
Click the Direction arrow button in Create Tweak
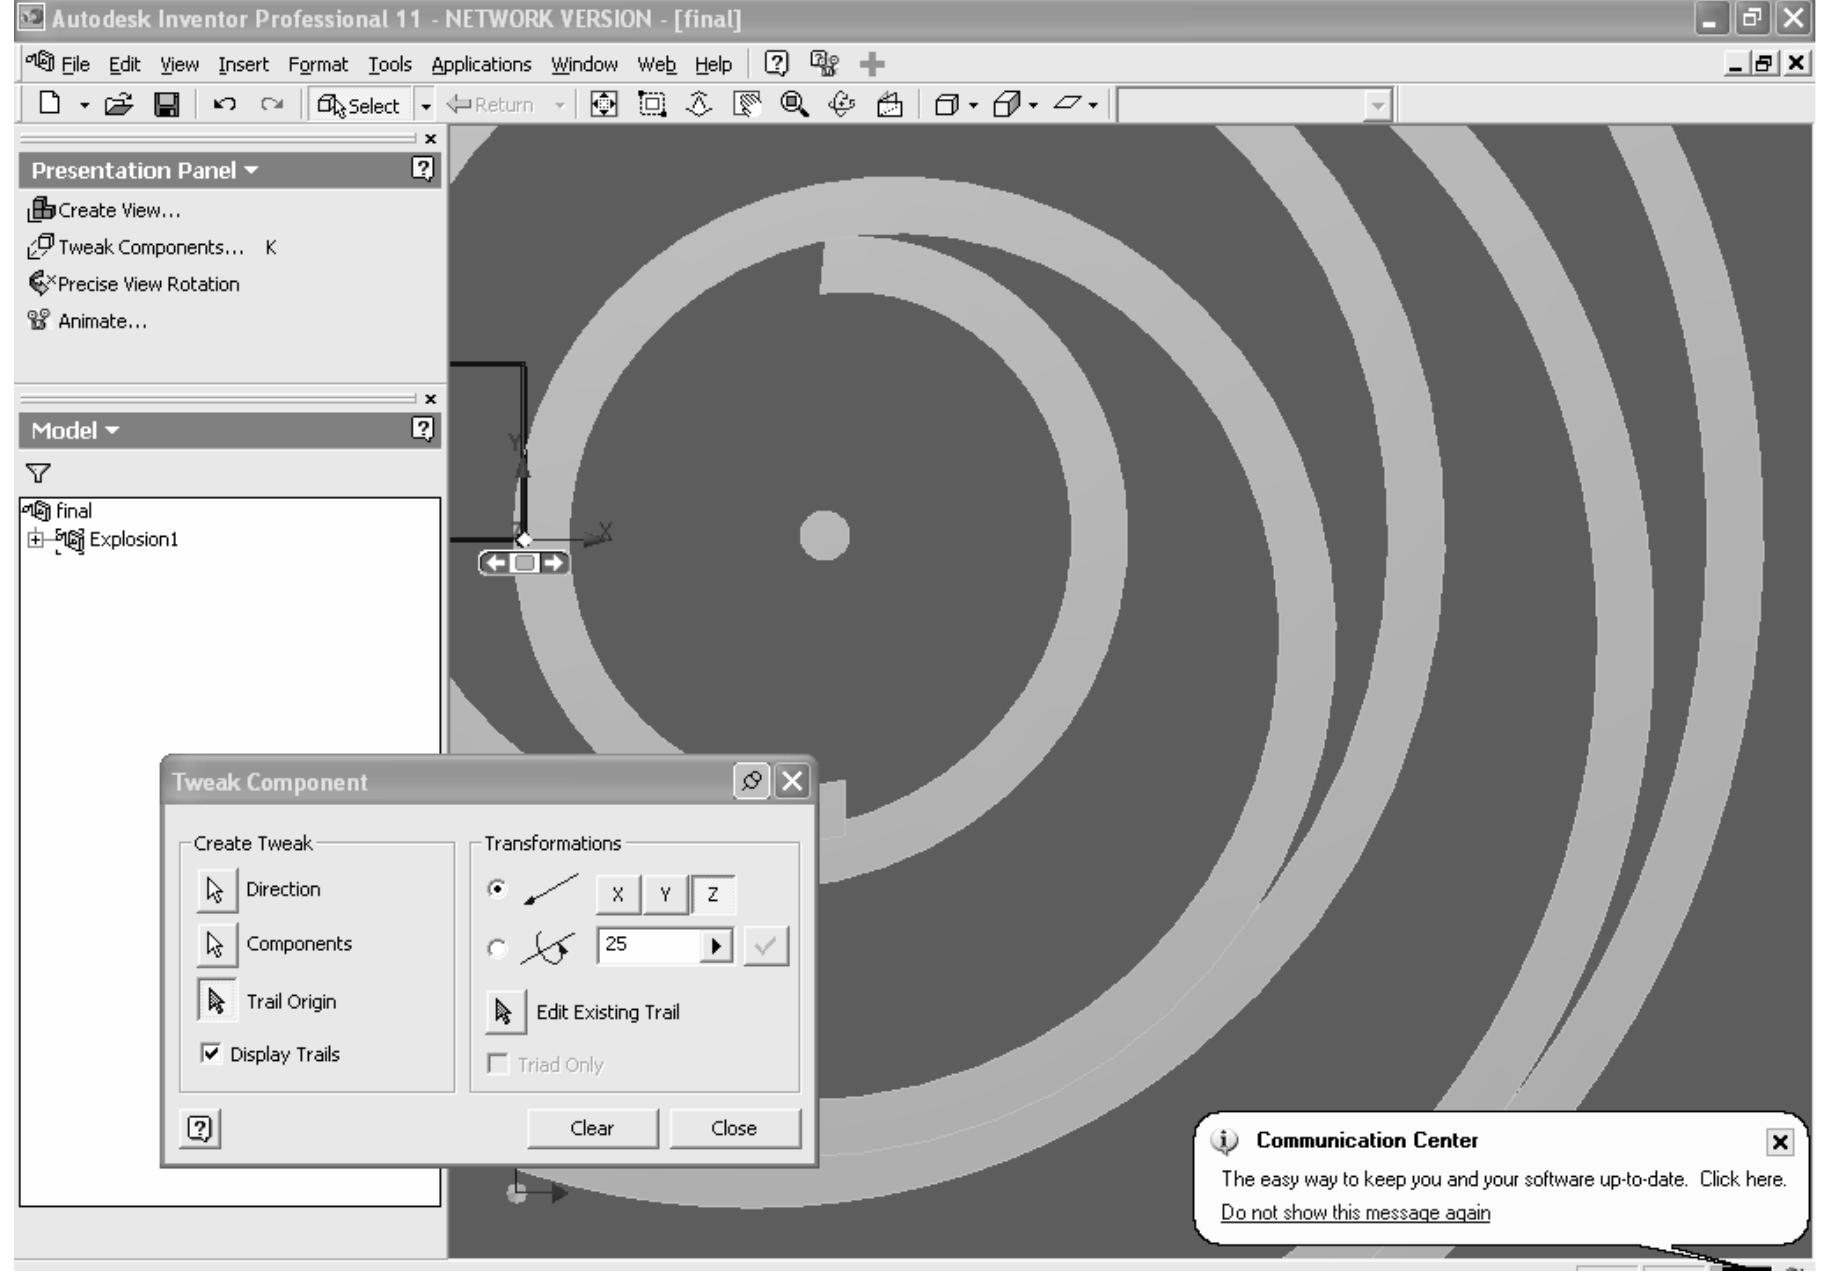point(216,890)
